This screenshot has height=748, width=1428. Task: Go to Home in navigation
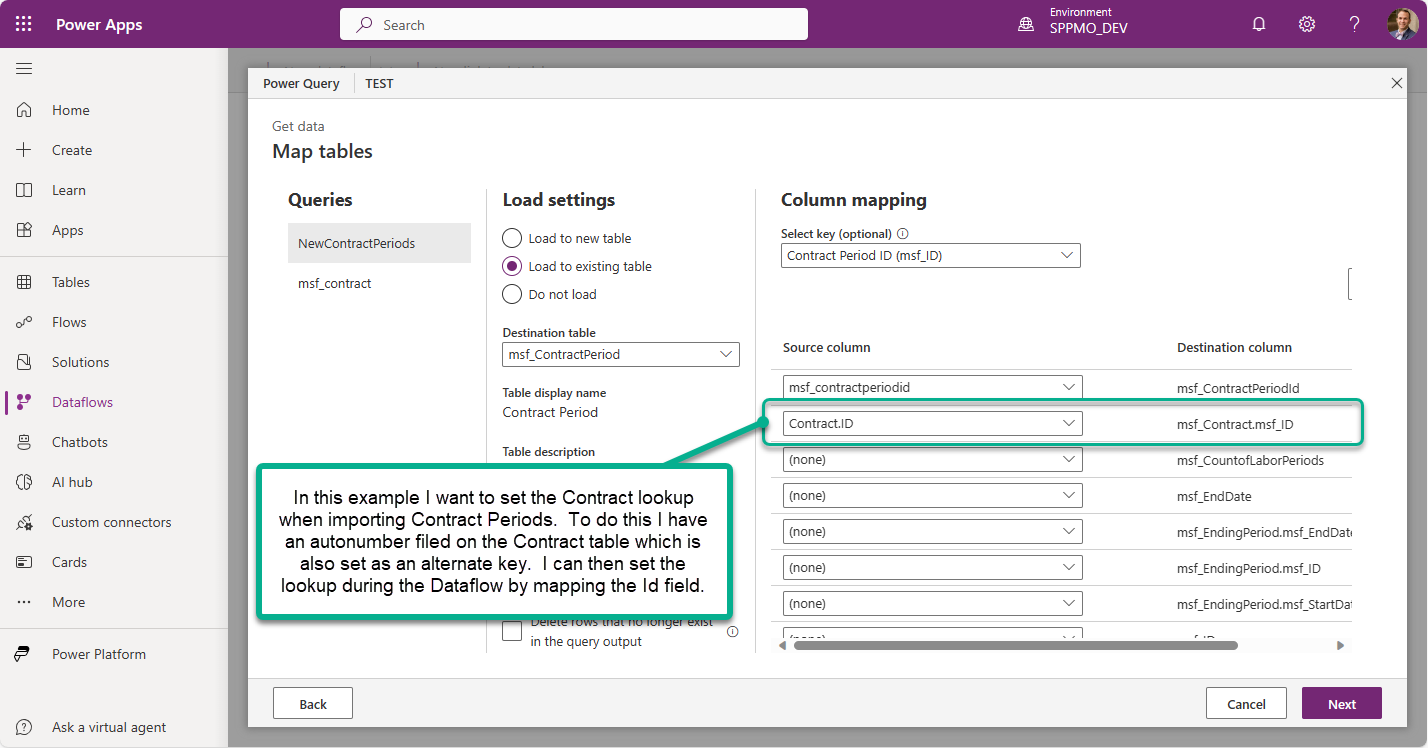point(71,110)
